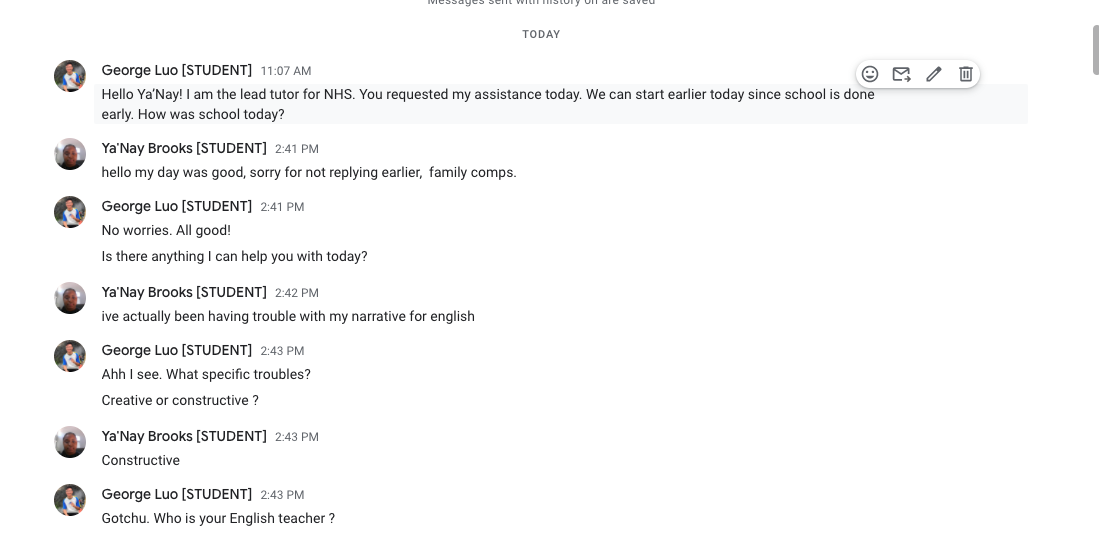Viewport: 1099px width, 546px height.
Task: Click the 'Who is your English teacher' message
Action: (218, 518)
